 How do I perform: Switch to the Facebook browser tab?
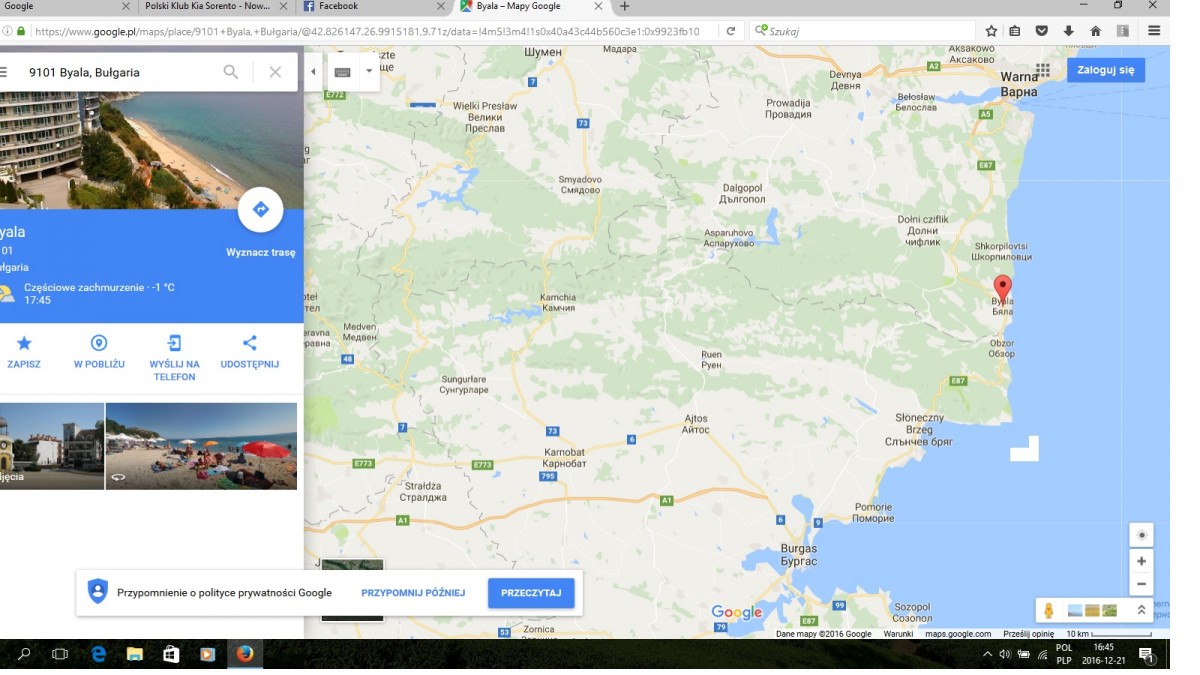(372, 7)
